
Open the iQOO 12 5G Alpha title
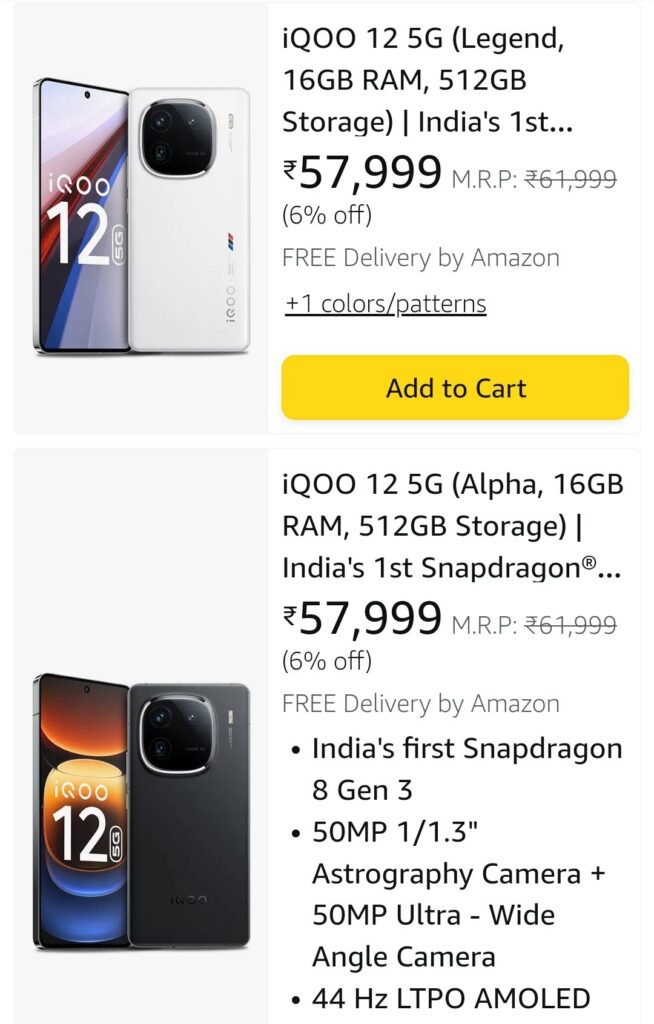(452, 526)
